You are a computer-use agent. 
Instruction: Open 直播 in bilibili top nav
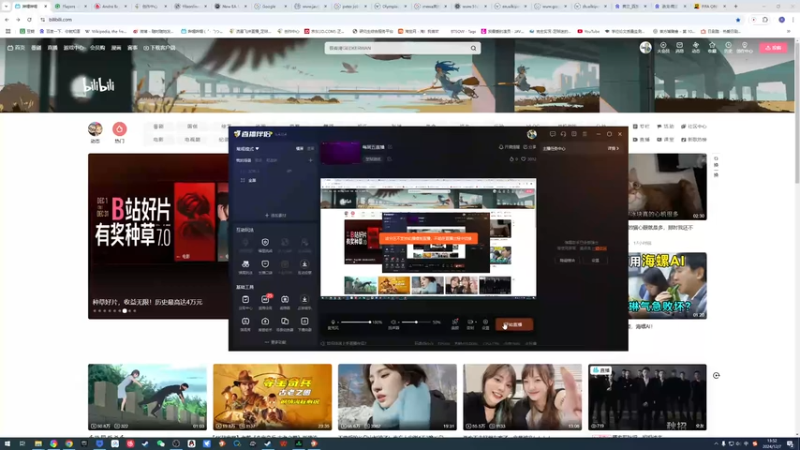53,48
